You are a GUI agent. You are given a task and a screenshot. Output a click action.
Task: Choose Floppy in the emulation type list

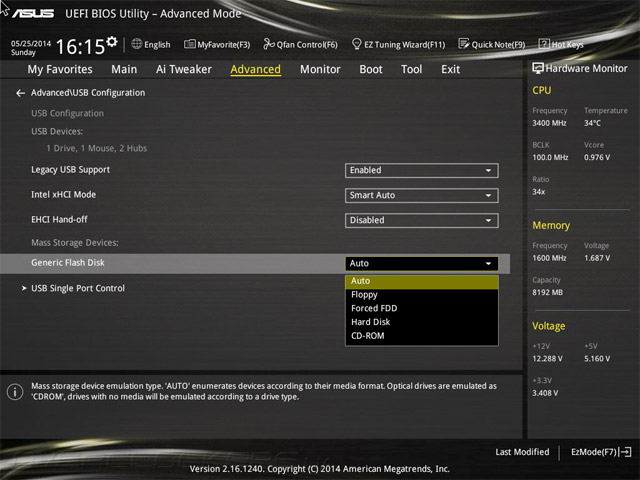[x=422, y=295]
